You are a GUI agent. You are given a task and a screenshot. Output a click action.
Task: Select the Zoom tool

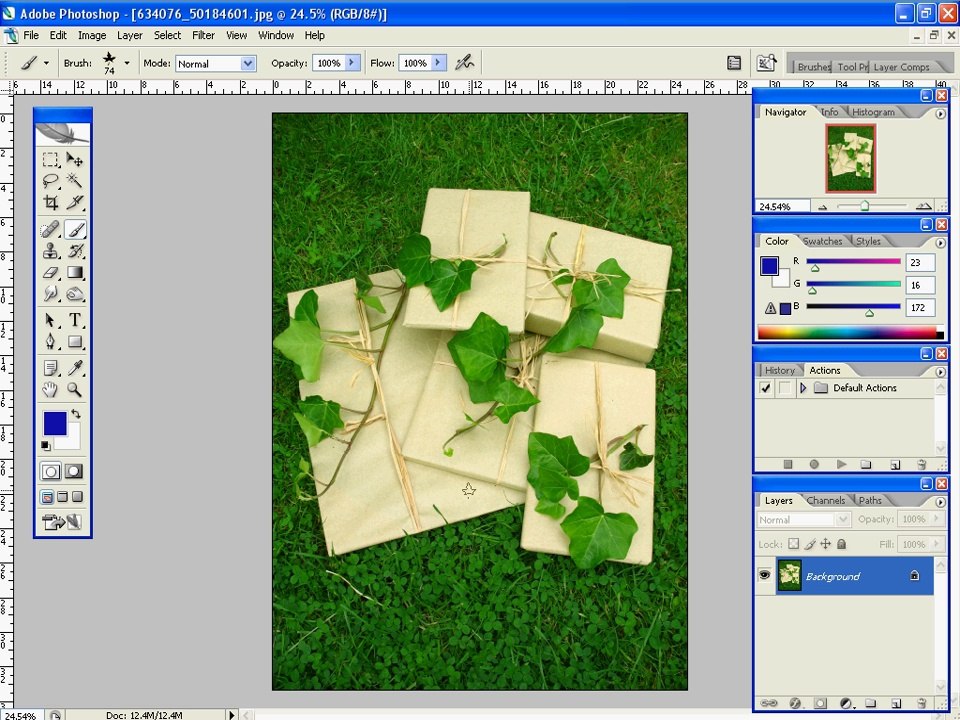coord(75,389)
